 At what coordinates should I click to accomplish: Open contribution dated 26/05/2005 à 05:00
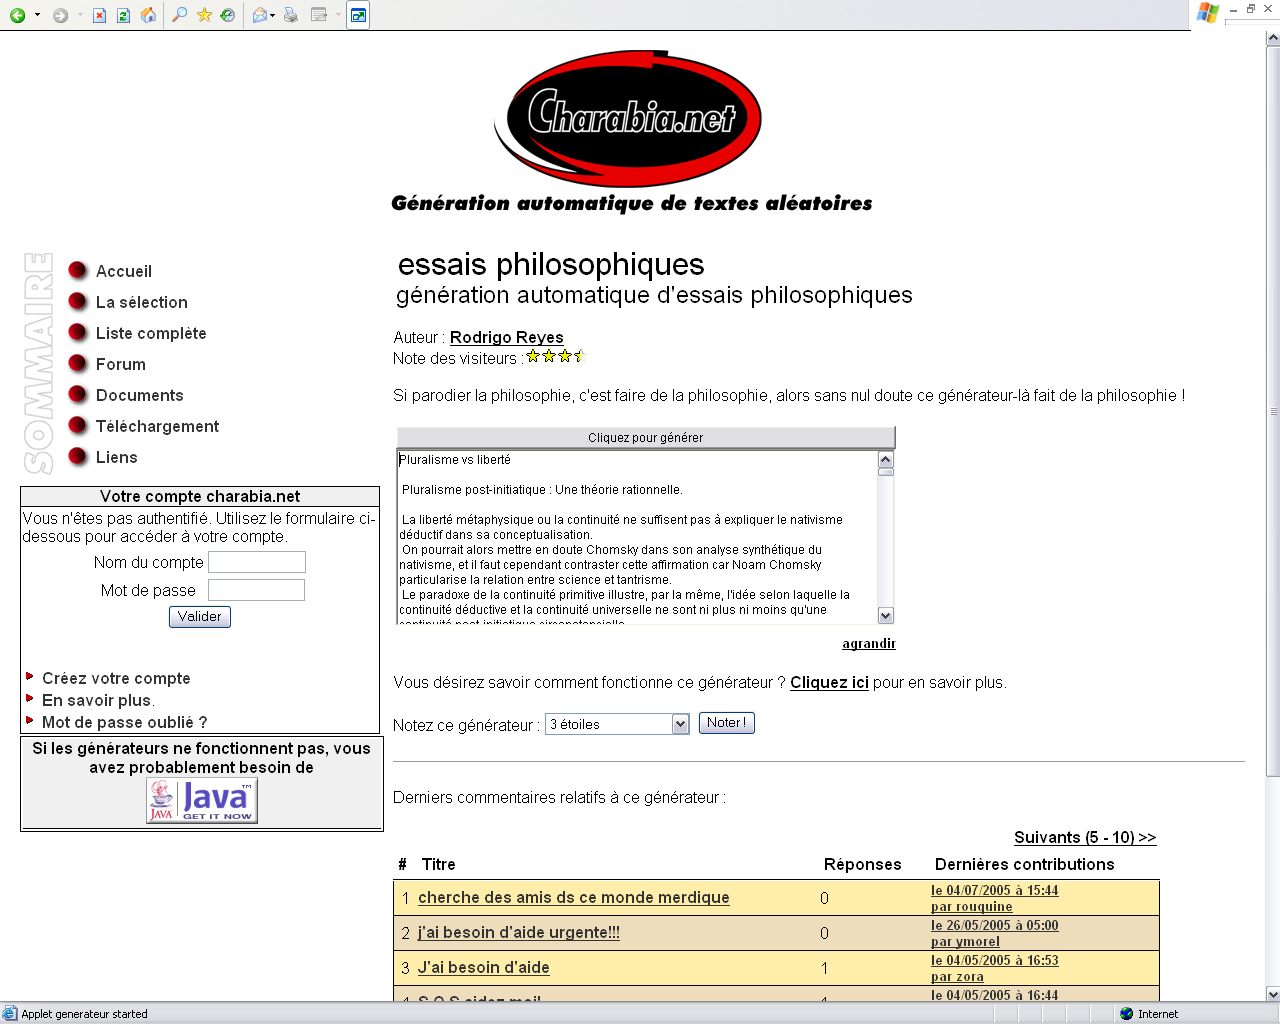995,925
